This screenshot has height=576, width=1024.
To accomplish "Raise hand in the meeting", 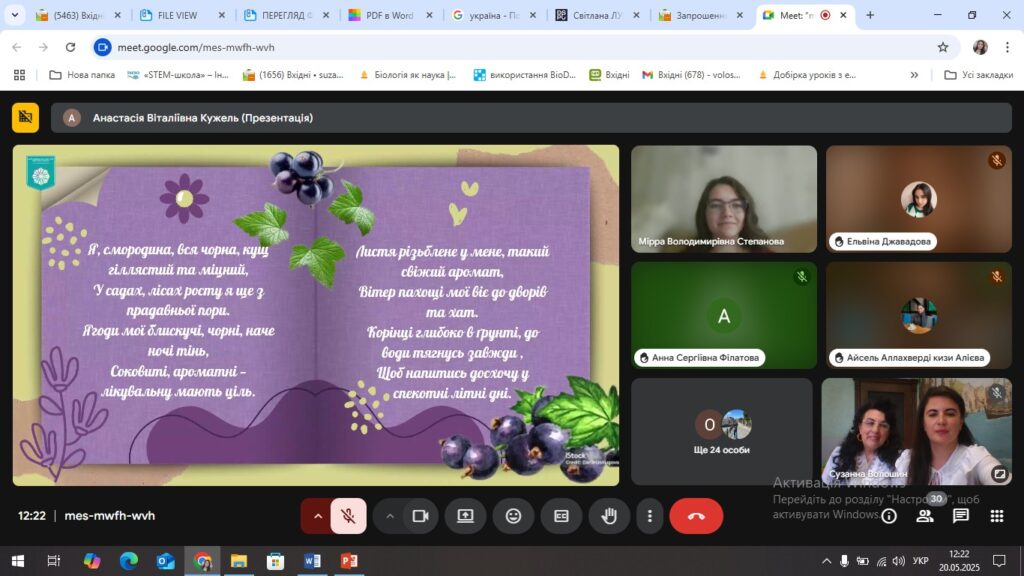I will point(609,516).
